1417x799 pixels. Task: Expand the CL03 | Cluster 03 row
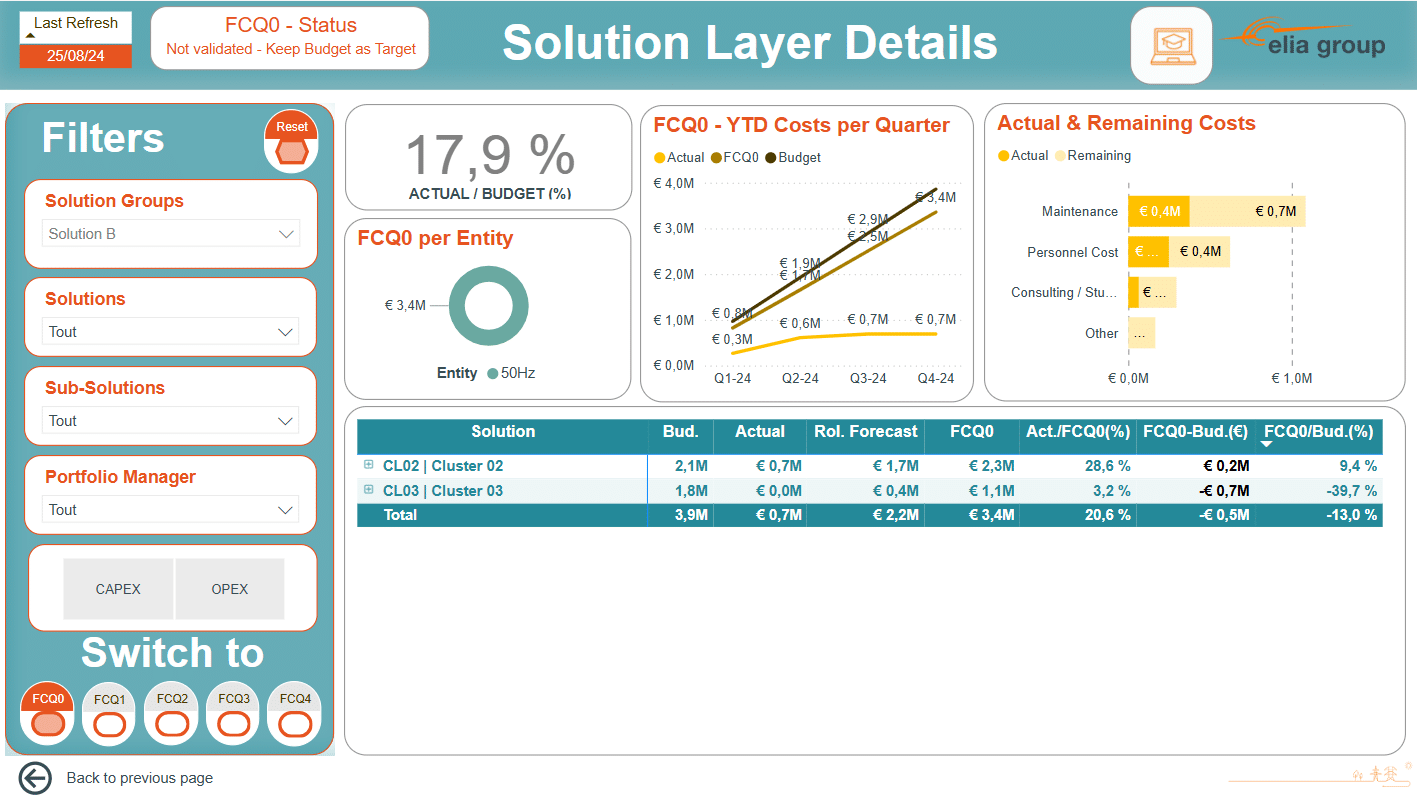(x=369, y=490)
